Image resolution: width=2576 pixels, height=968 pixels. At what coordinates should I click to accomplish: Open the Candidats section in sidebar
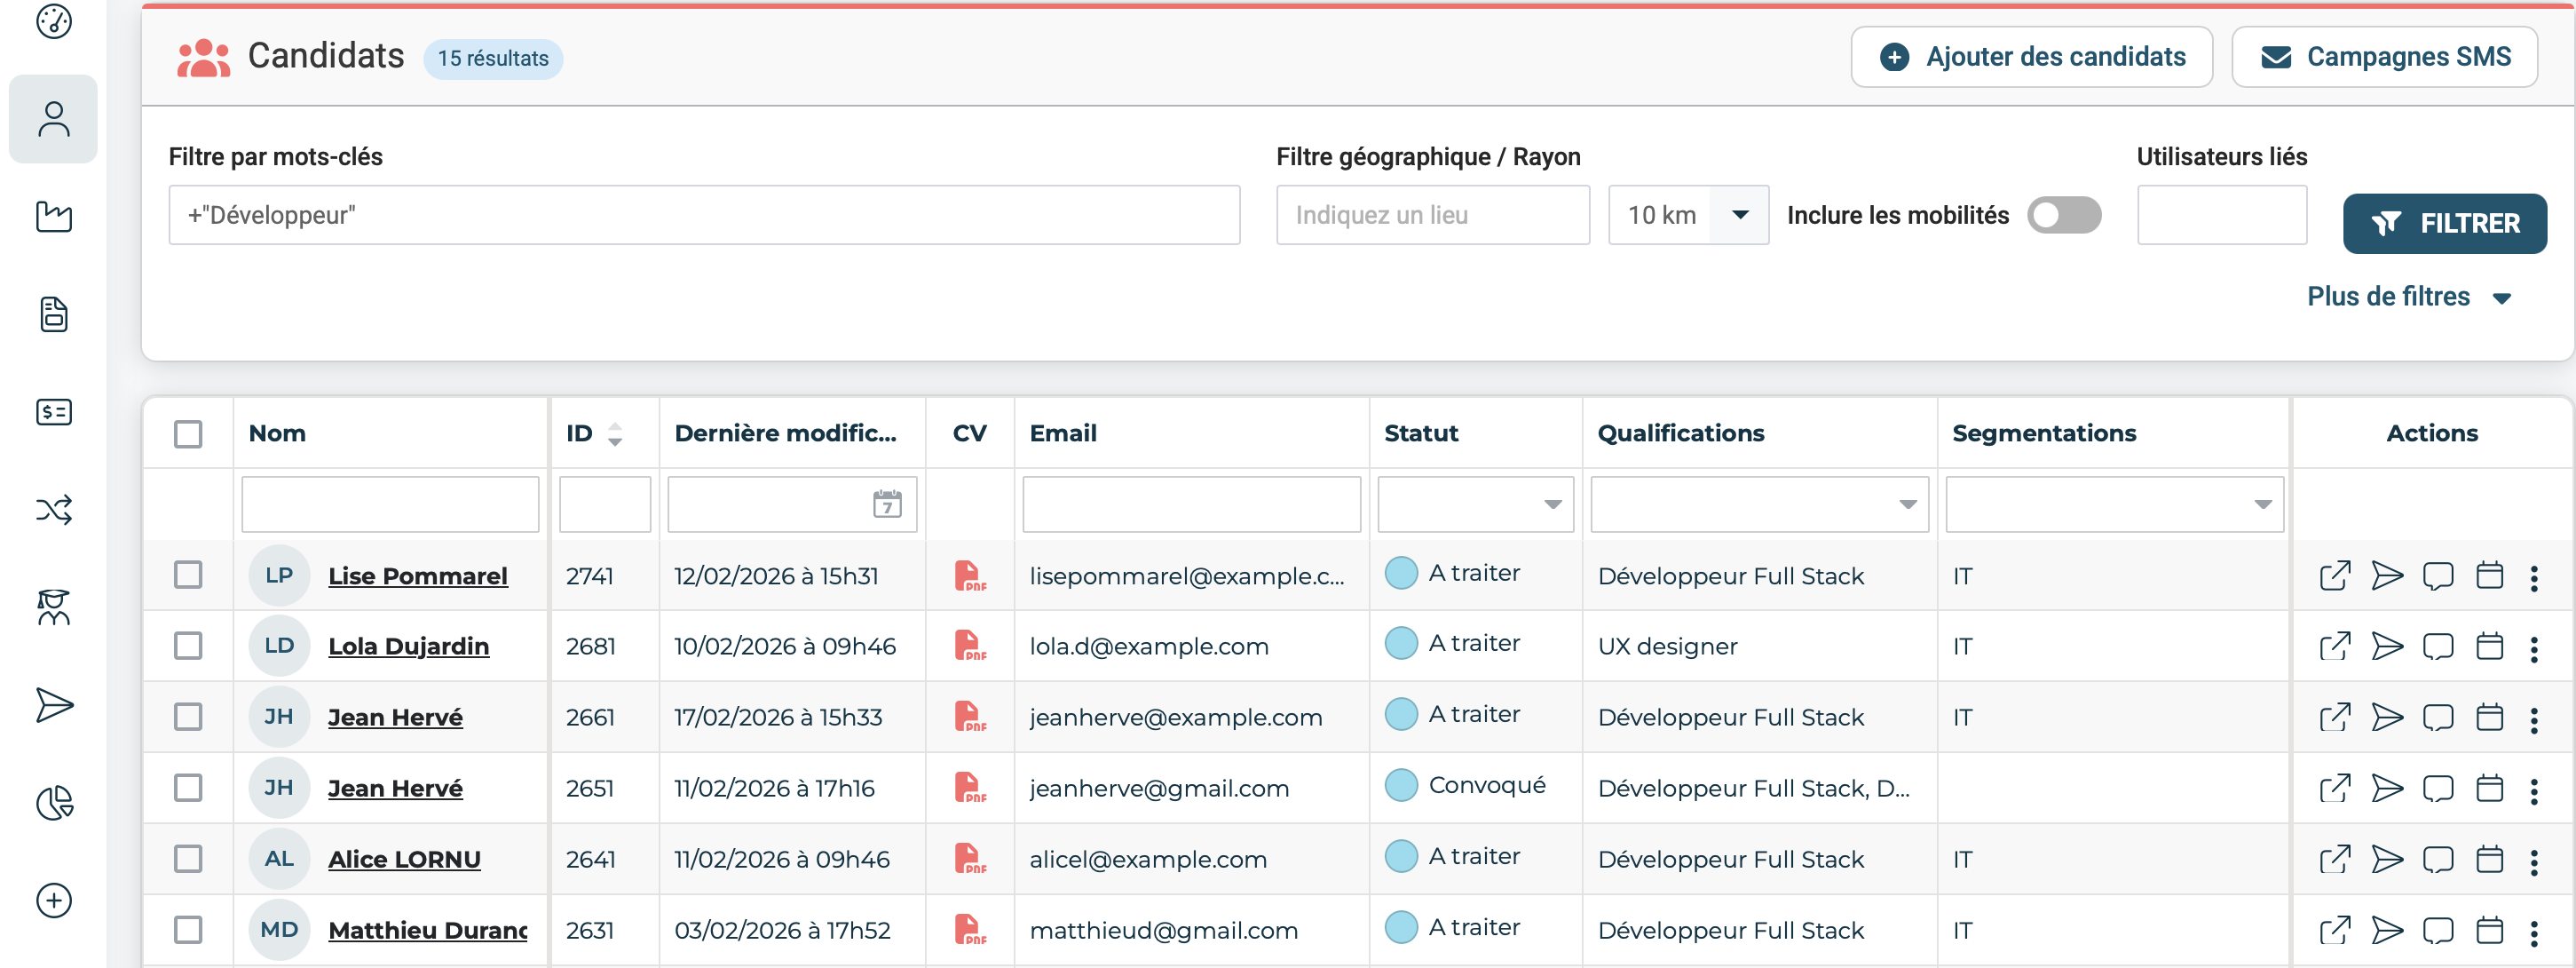54,119
